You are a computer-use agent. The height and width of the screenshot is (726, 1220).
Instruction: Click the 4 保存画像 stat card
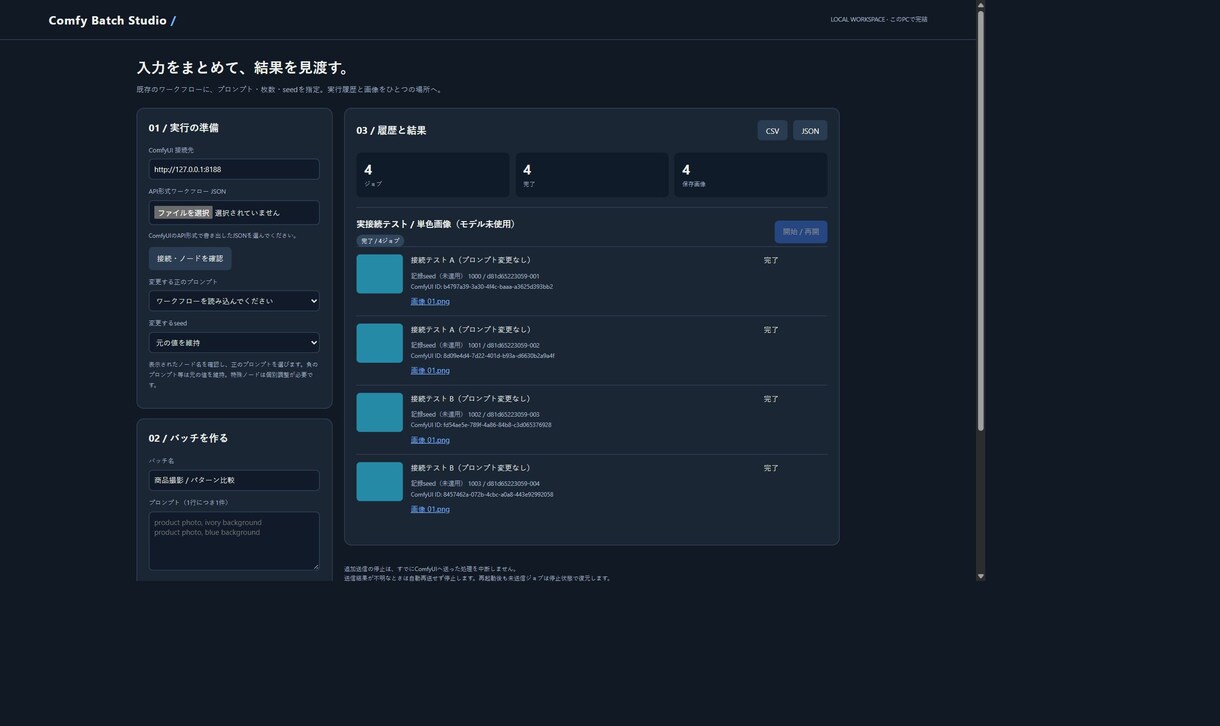(751, 175)
